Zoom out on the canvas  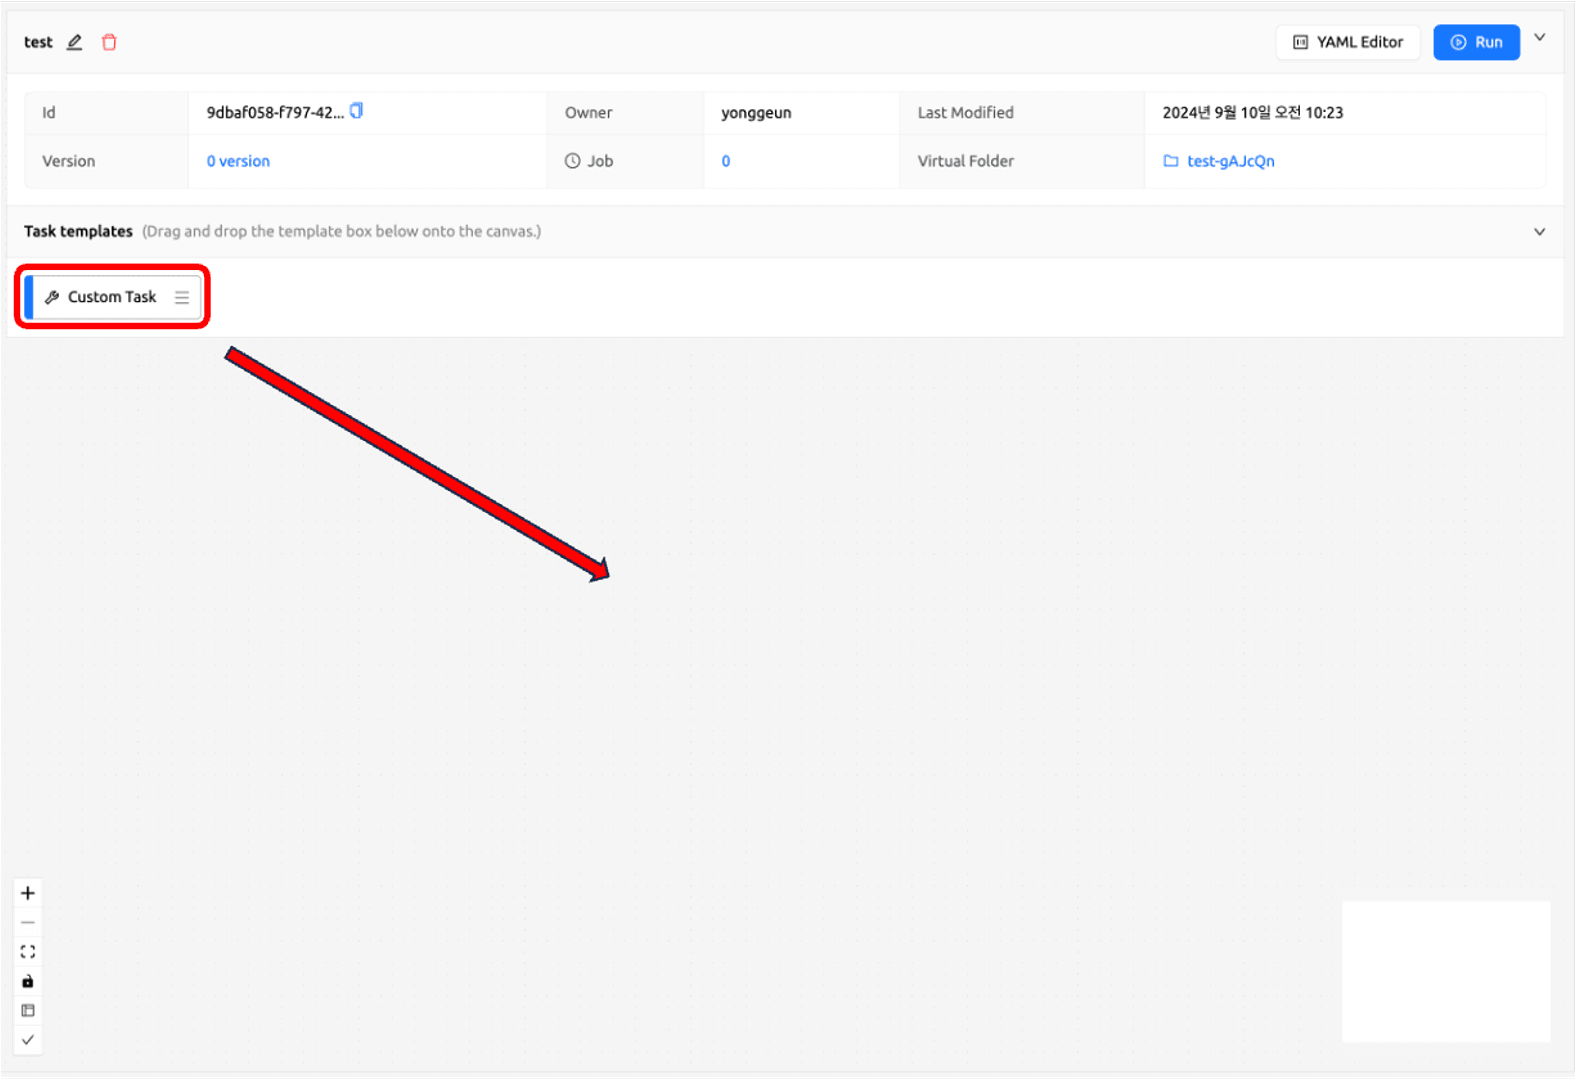click(x=28, y=922)
